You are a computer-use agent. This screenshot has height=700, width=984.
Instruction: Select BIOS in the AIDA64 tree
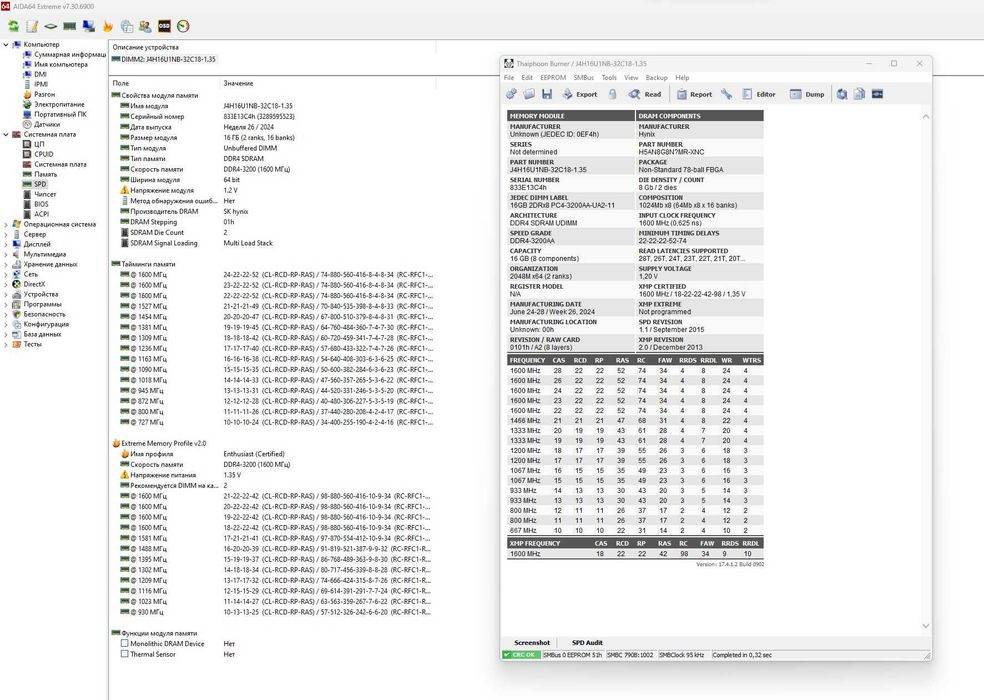pos(41,204)
